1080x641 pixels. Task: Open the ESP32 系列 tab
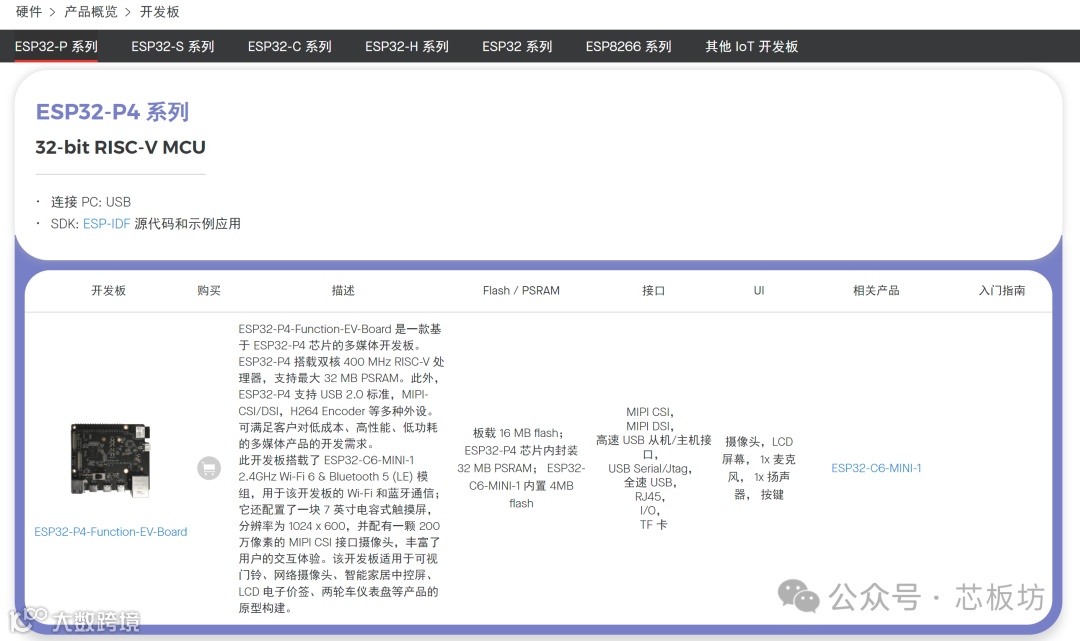[517, 46]
